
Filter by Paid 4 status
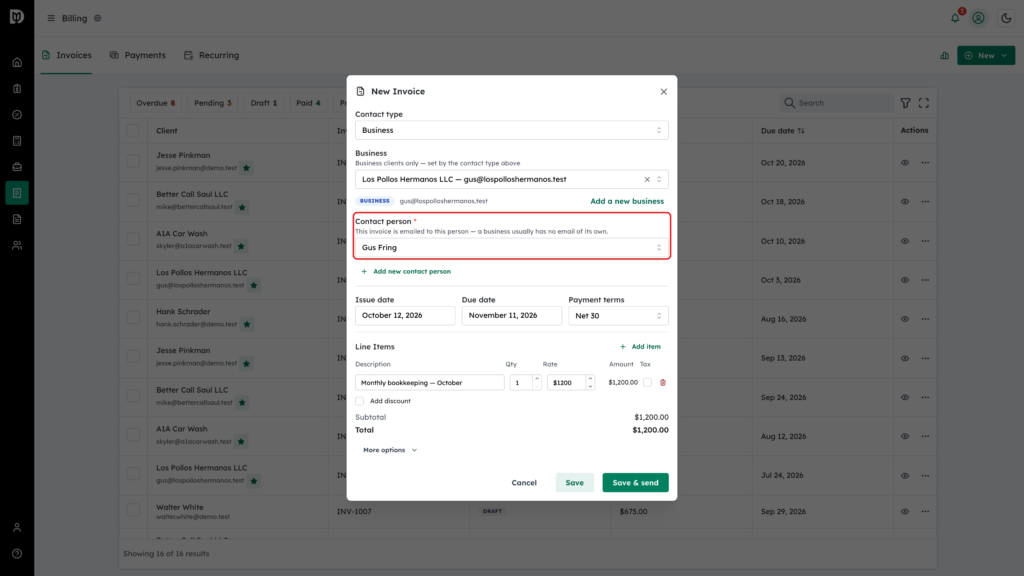(x=308, y=103)
